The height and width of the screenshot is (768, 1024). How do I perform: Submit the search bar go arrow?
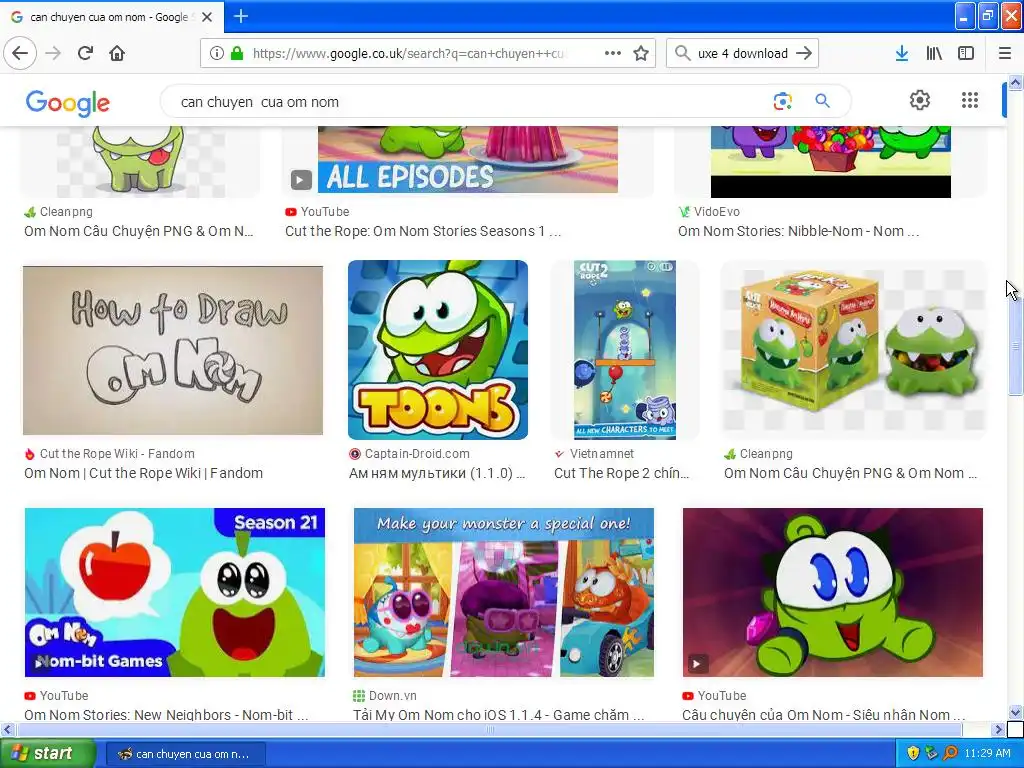coord(804,53)
